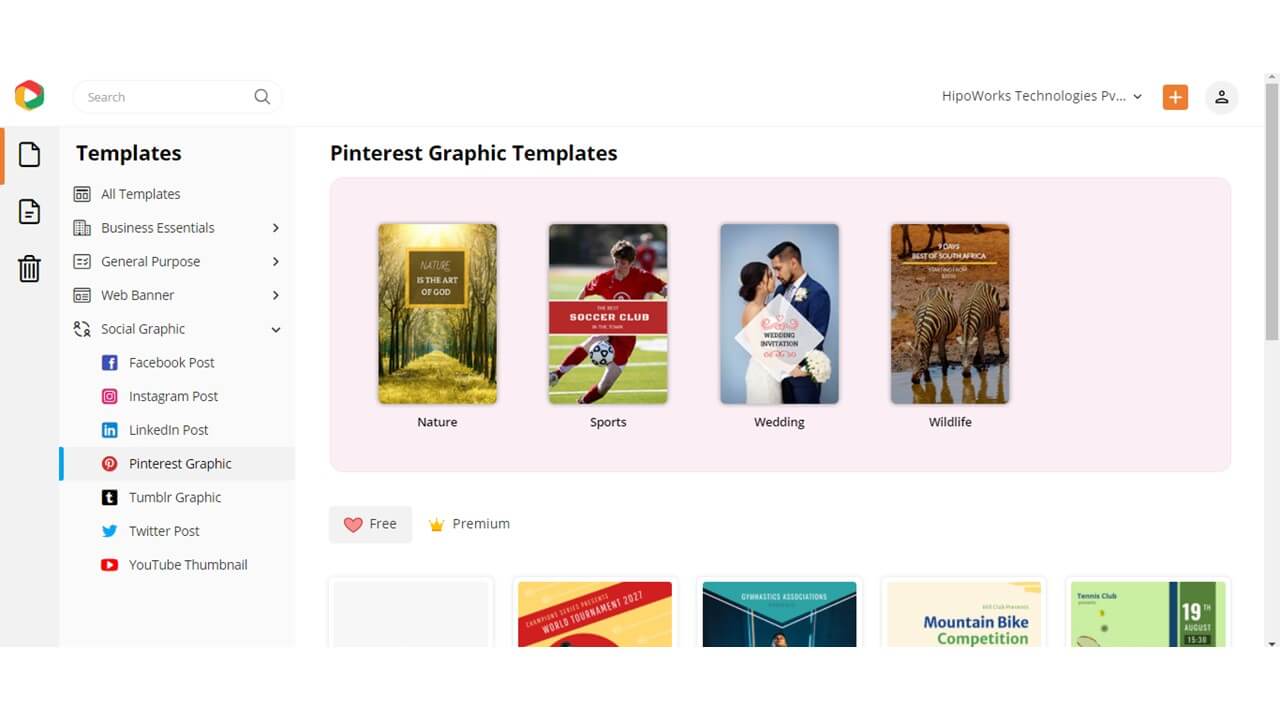Open the YouTube Thumbnail category icon
This screenshot has height=720, width=1280.
[x=109, y=564]
